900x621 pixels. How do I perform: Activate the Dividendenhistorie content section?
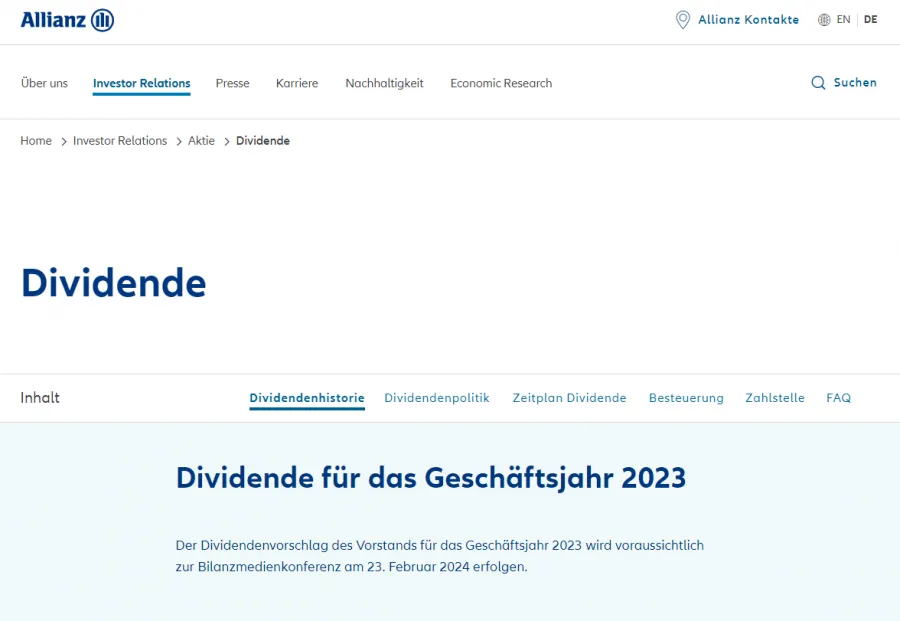(x=306, y=397)
